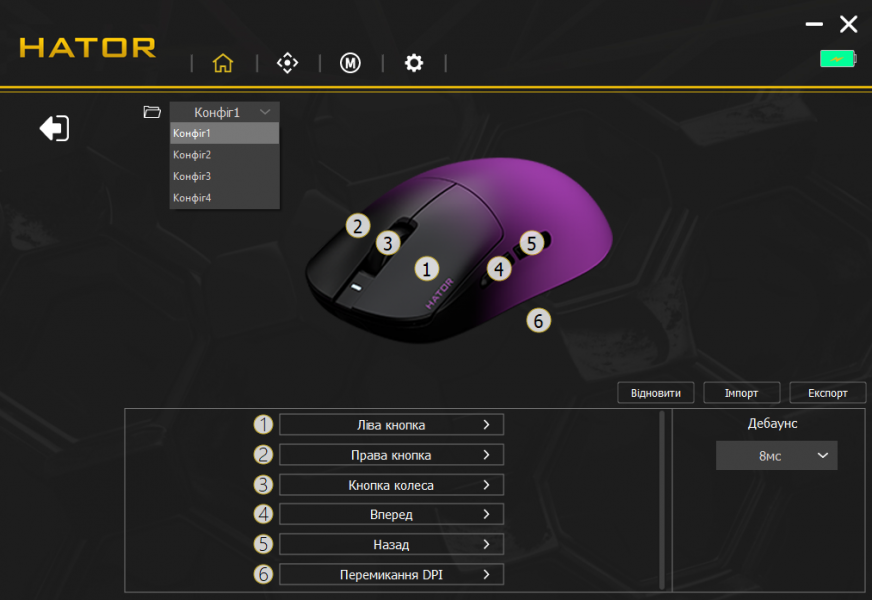Expand Ліва кнопка assignment options

(391, 425)
